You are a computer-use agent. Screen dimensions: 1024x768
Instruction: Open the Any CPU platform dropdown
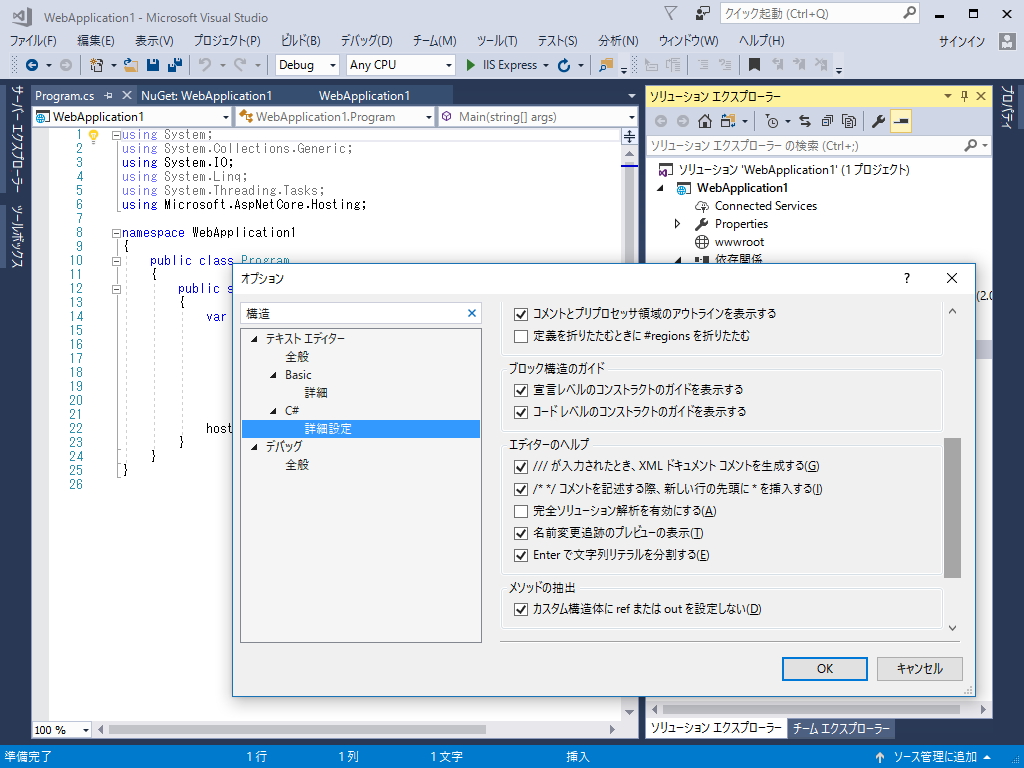click(x=449, y=64)
